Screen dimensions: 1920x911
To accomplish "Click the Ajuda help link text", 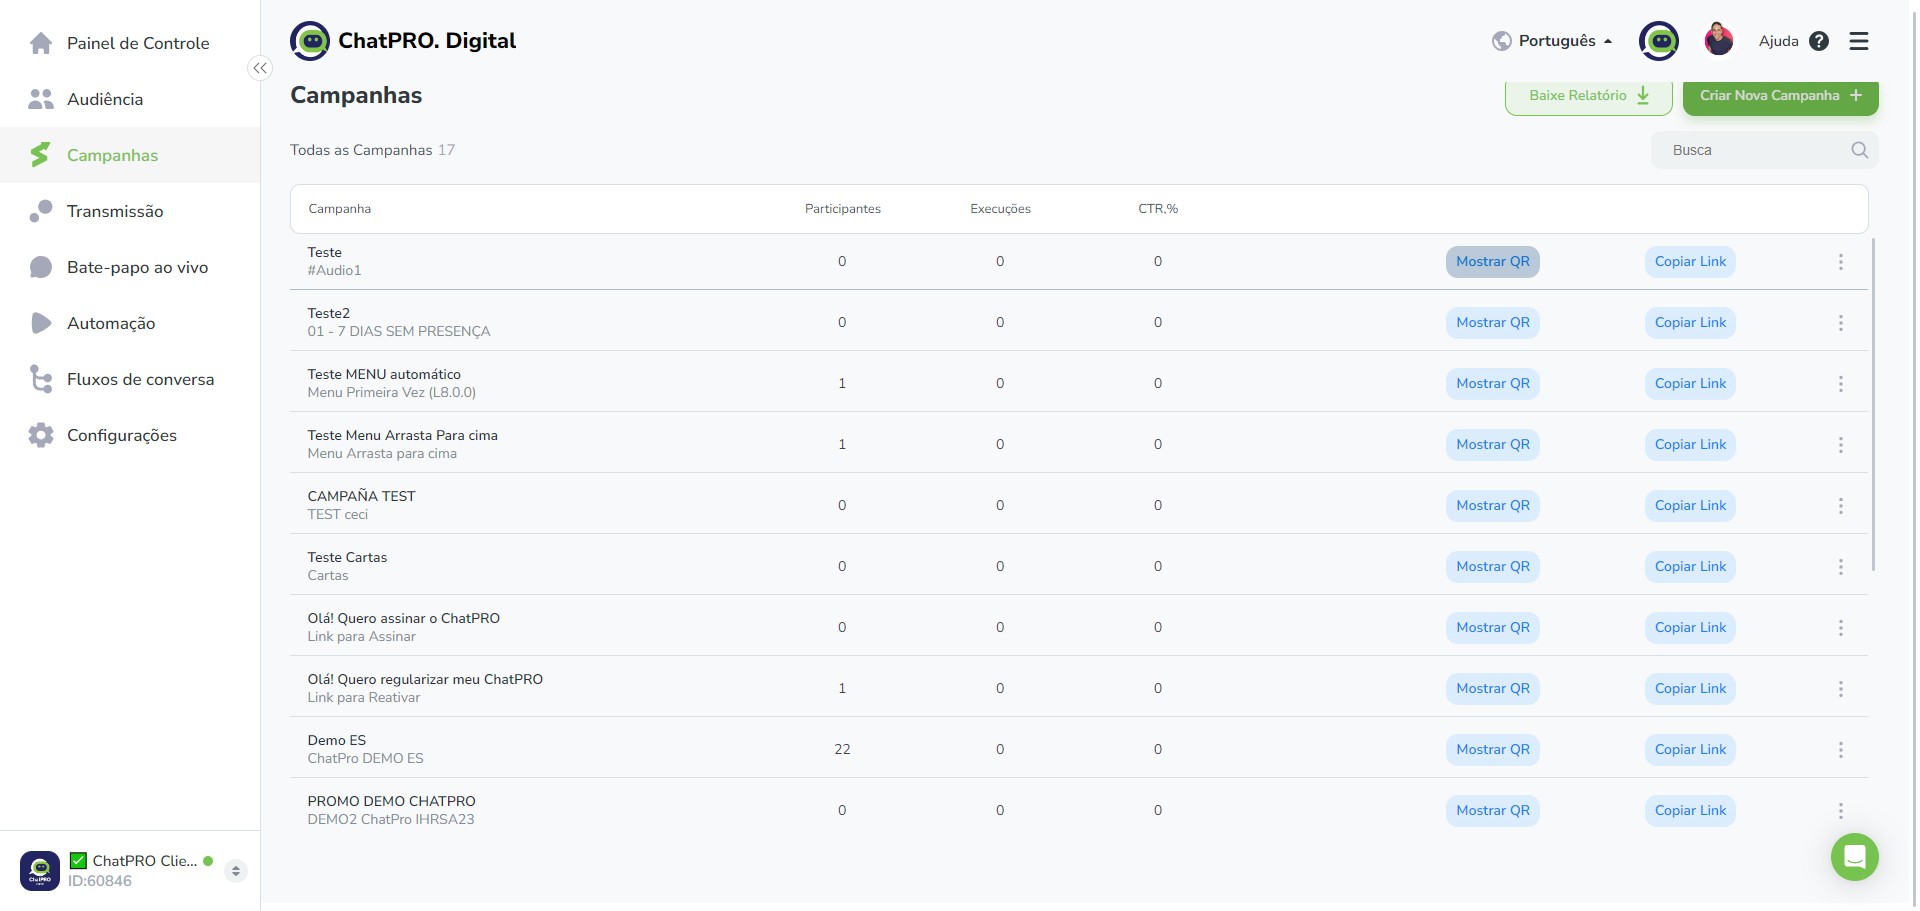I will pyautogui.click(x=1778, y=41).
